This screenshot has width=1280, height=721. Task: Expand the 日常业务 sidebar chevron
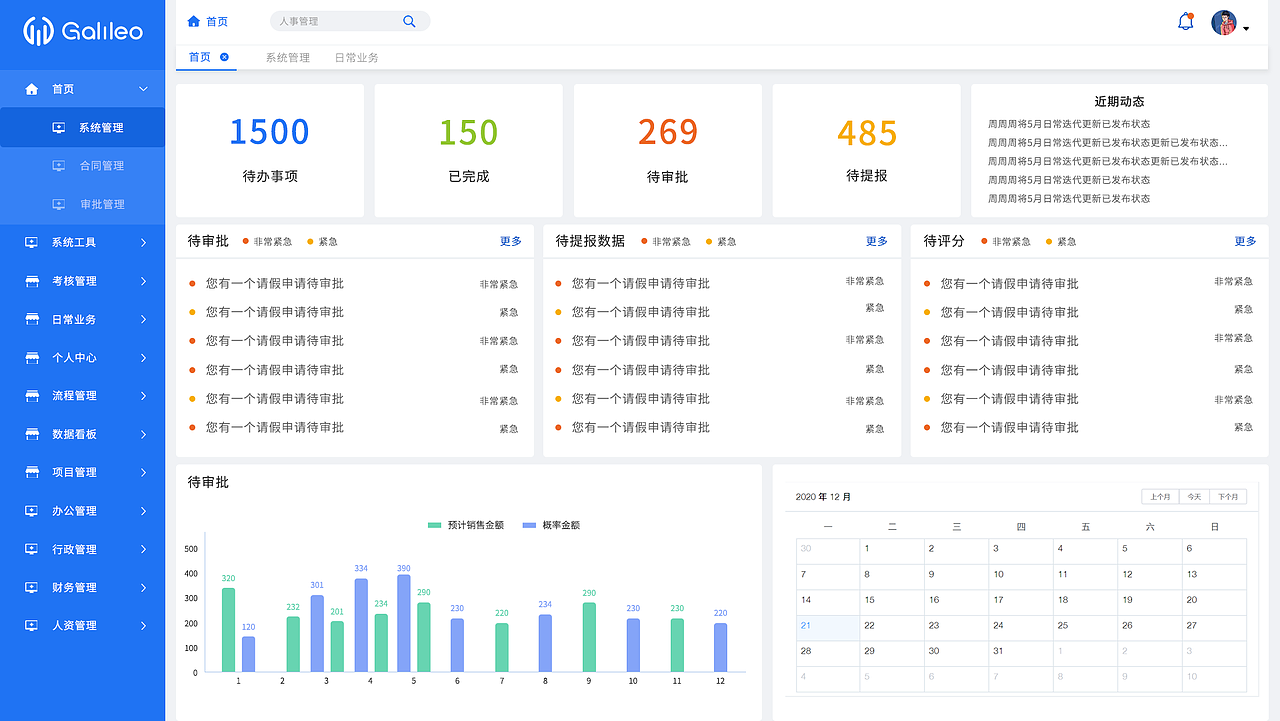pos(144,320)
